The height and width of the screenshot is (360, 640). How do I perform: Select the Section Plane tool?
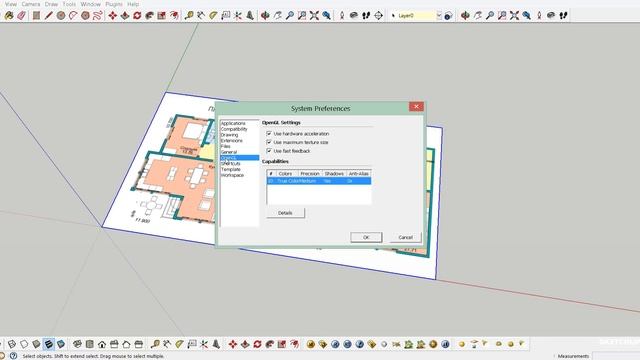pyautogui.click(x=378, y=16)
